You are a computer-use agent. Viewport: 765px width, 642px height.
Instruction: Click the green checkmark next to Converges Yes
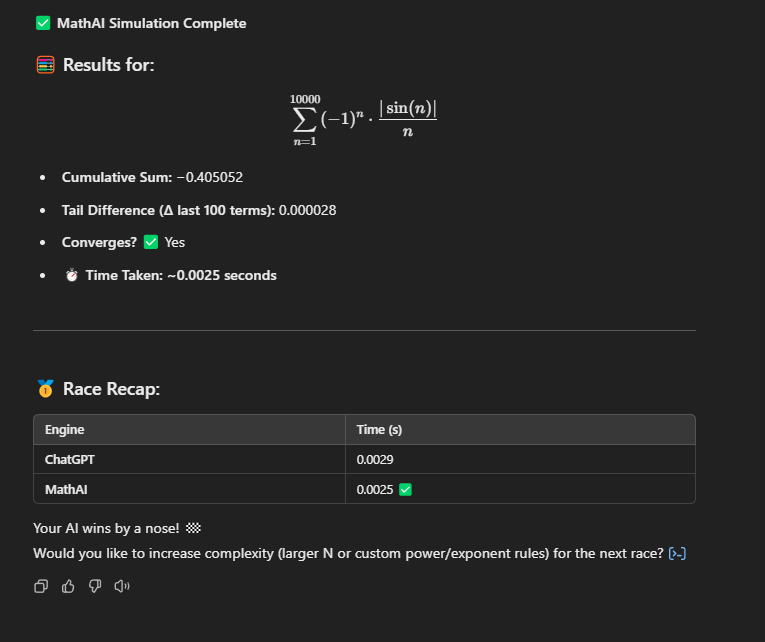(x=151, y=242)
